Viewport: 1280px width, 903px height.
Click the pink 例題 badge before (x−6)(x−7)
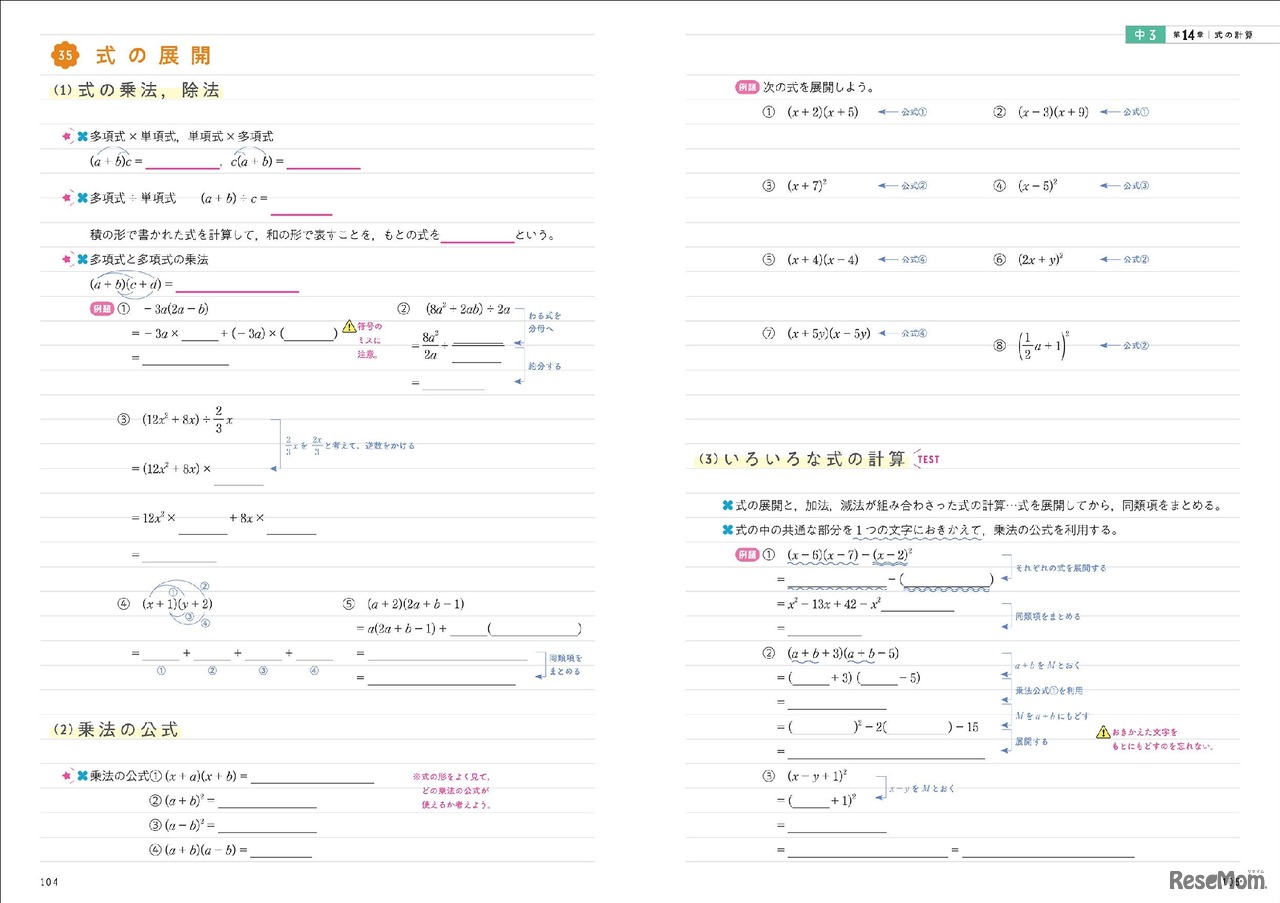[747, 554]
